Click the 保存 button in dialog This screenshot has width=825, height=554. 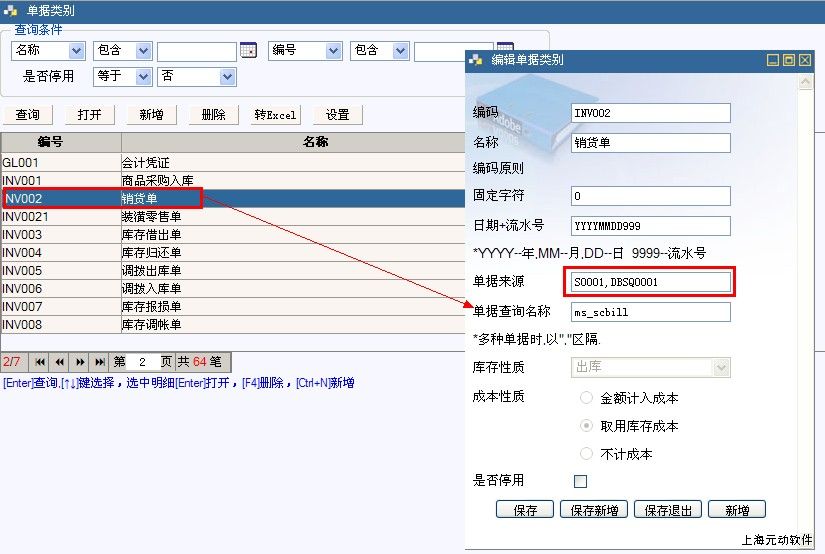(x=525, y=510)
